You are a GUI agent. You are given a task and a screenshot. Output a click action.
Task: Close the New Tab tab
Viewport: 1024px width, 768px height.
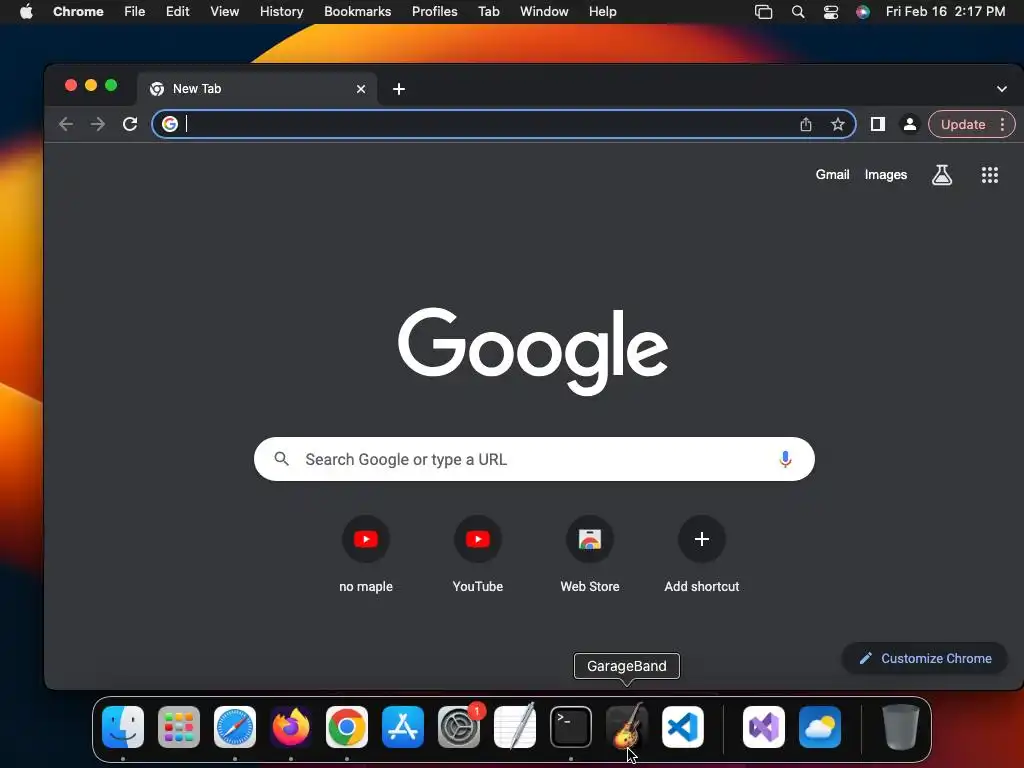tap(361, 89)
